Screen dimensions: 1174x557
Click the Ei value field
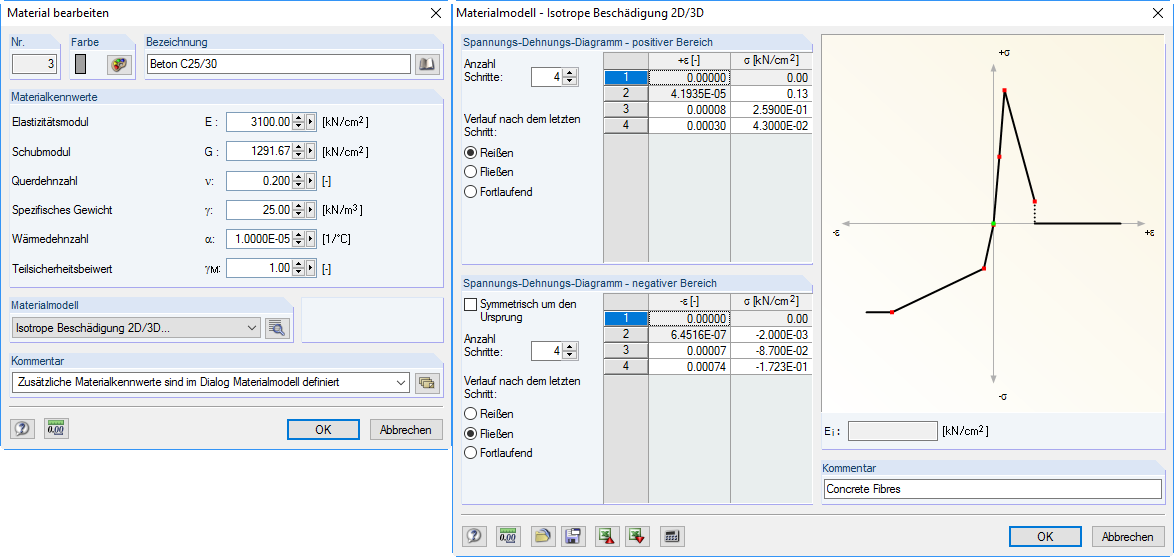[x=892, y=430]
